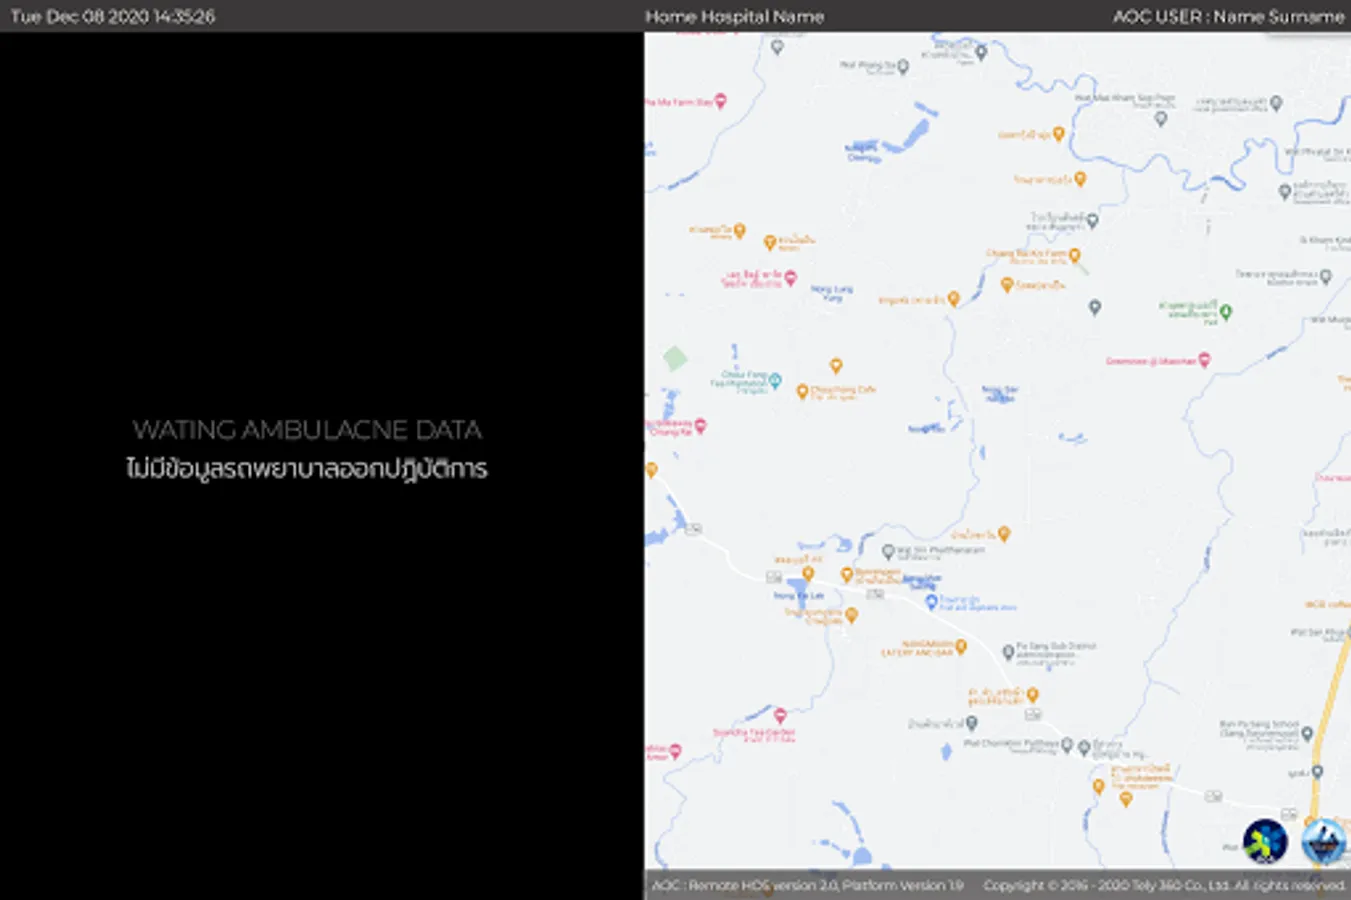The width and height of the screenshot is (1351, 900).
Task: Click the WATING AMBULACNE DATA message
Action: coord(307,430)
